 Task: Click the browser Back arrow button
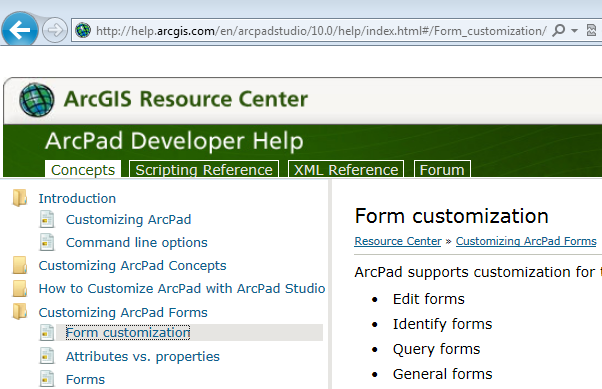click(20, 30)
